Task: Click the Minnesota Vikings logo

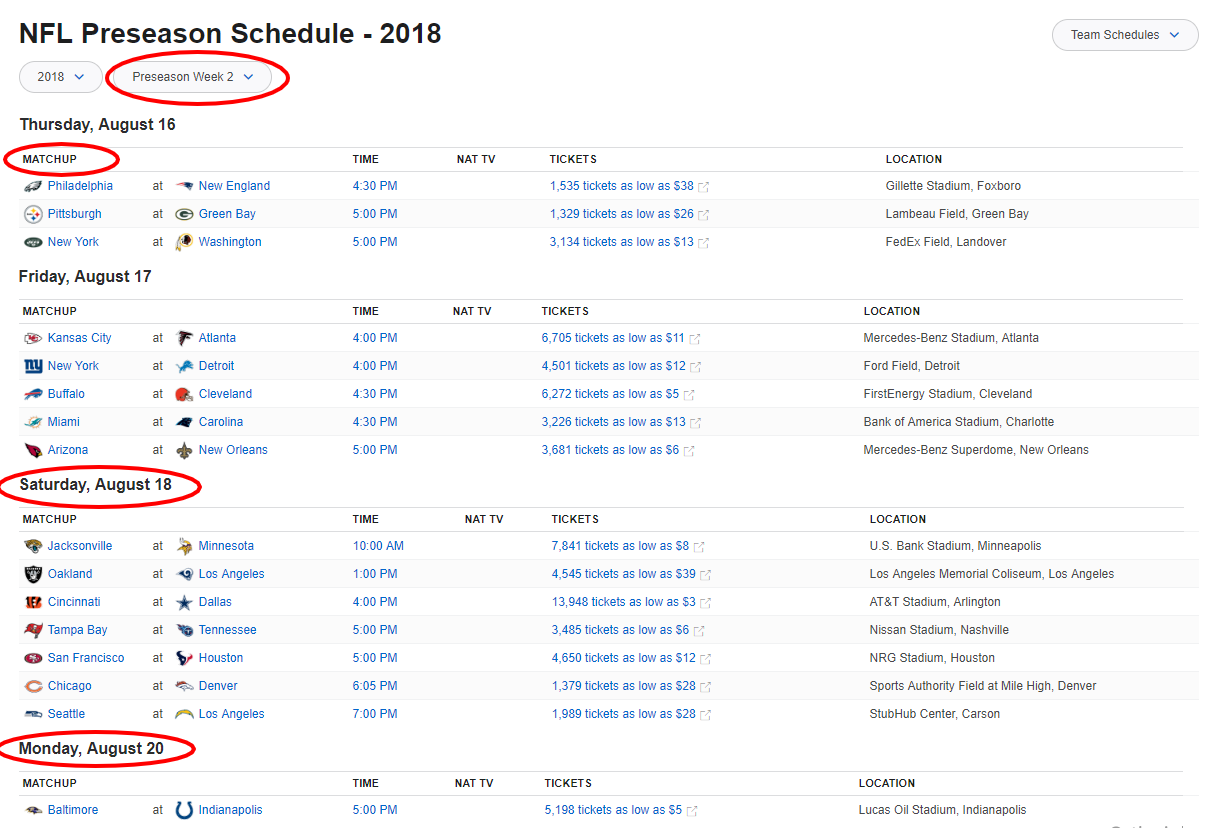Action: coord(184,546)
